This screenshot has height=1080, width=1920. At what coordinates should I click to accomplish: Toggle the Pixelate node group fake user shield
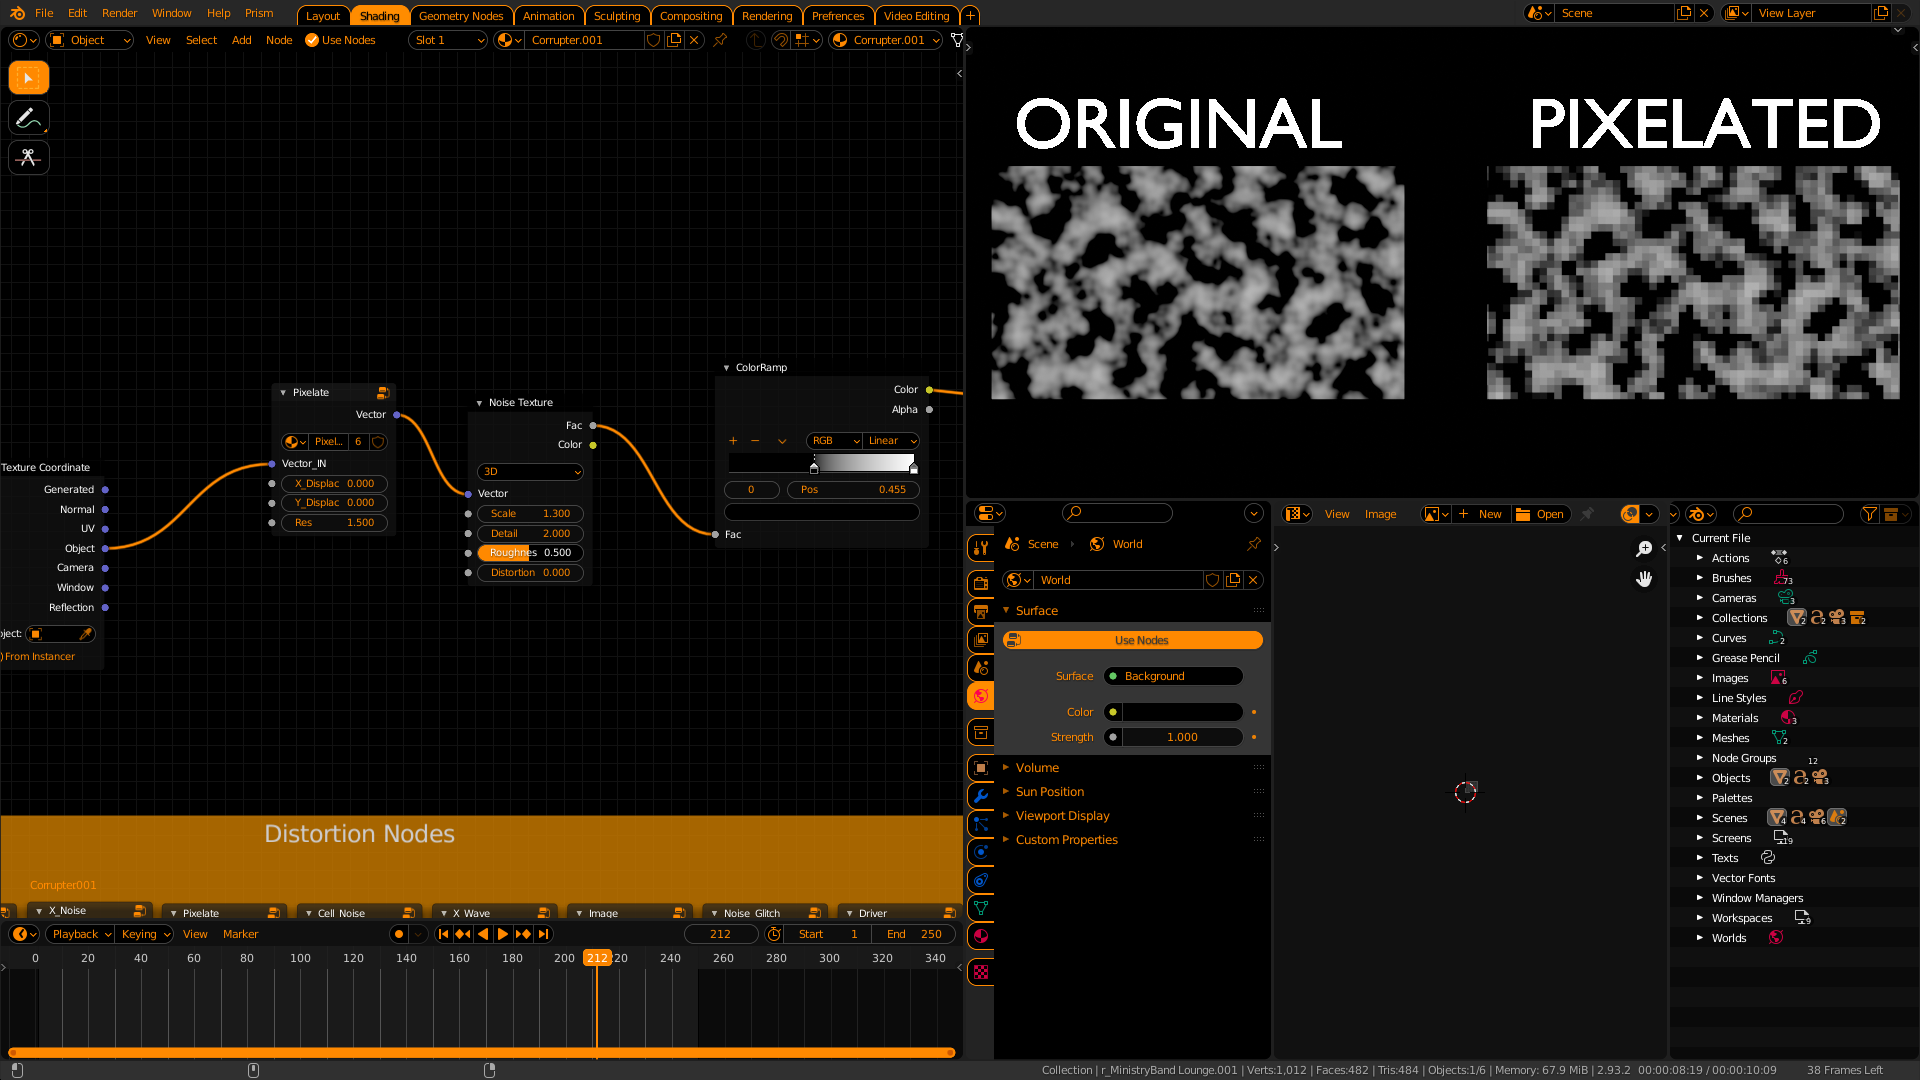(379, 442)
